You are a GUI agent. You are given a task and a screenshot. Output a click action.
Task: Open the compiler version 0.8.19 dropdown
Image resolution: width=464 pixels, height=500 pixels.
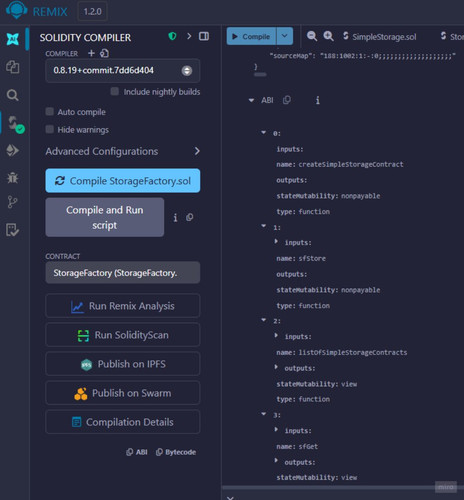pos(123,71)
